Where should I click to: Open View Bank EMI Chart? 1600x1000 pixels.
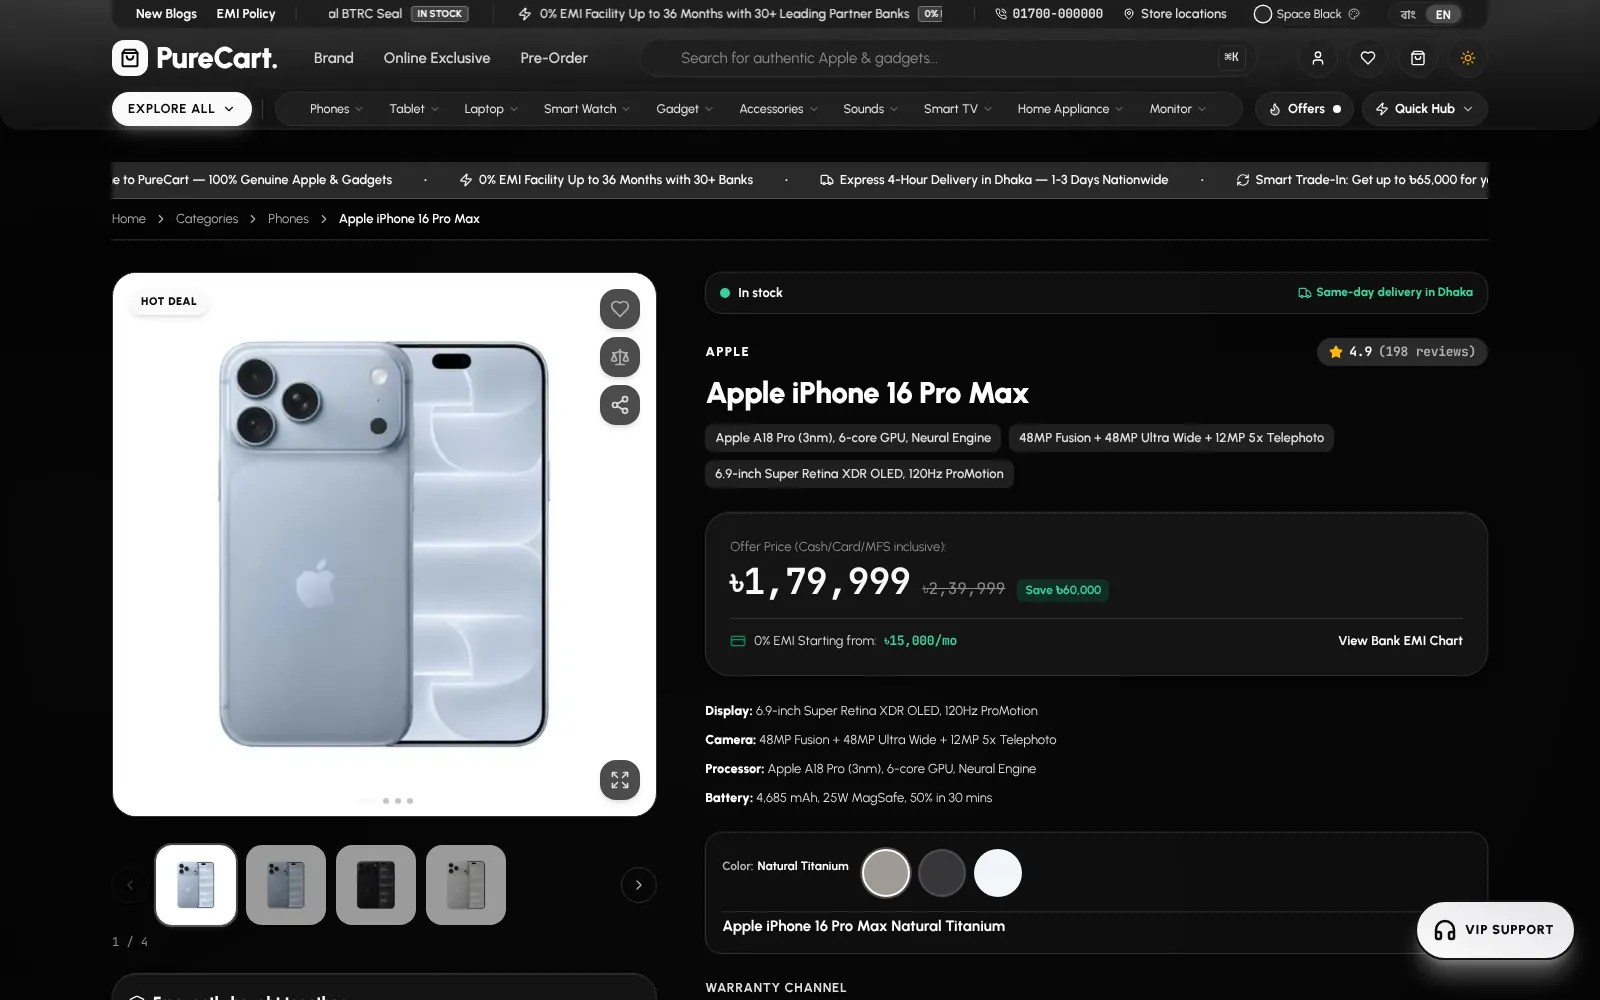click(x=1400, y=641)
